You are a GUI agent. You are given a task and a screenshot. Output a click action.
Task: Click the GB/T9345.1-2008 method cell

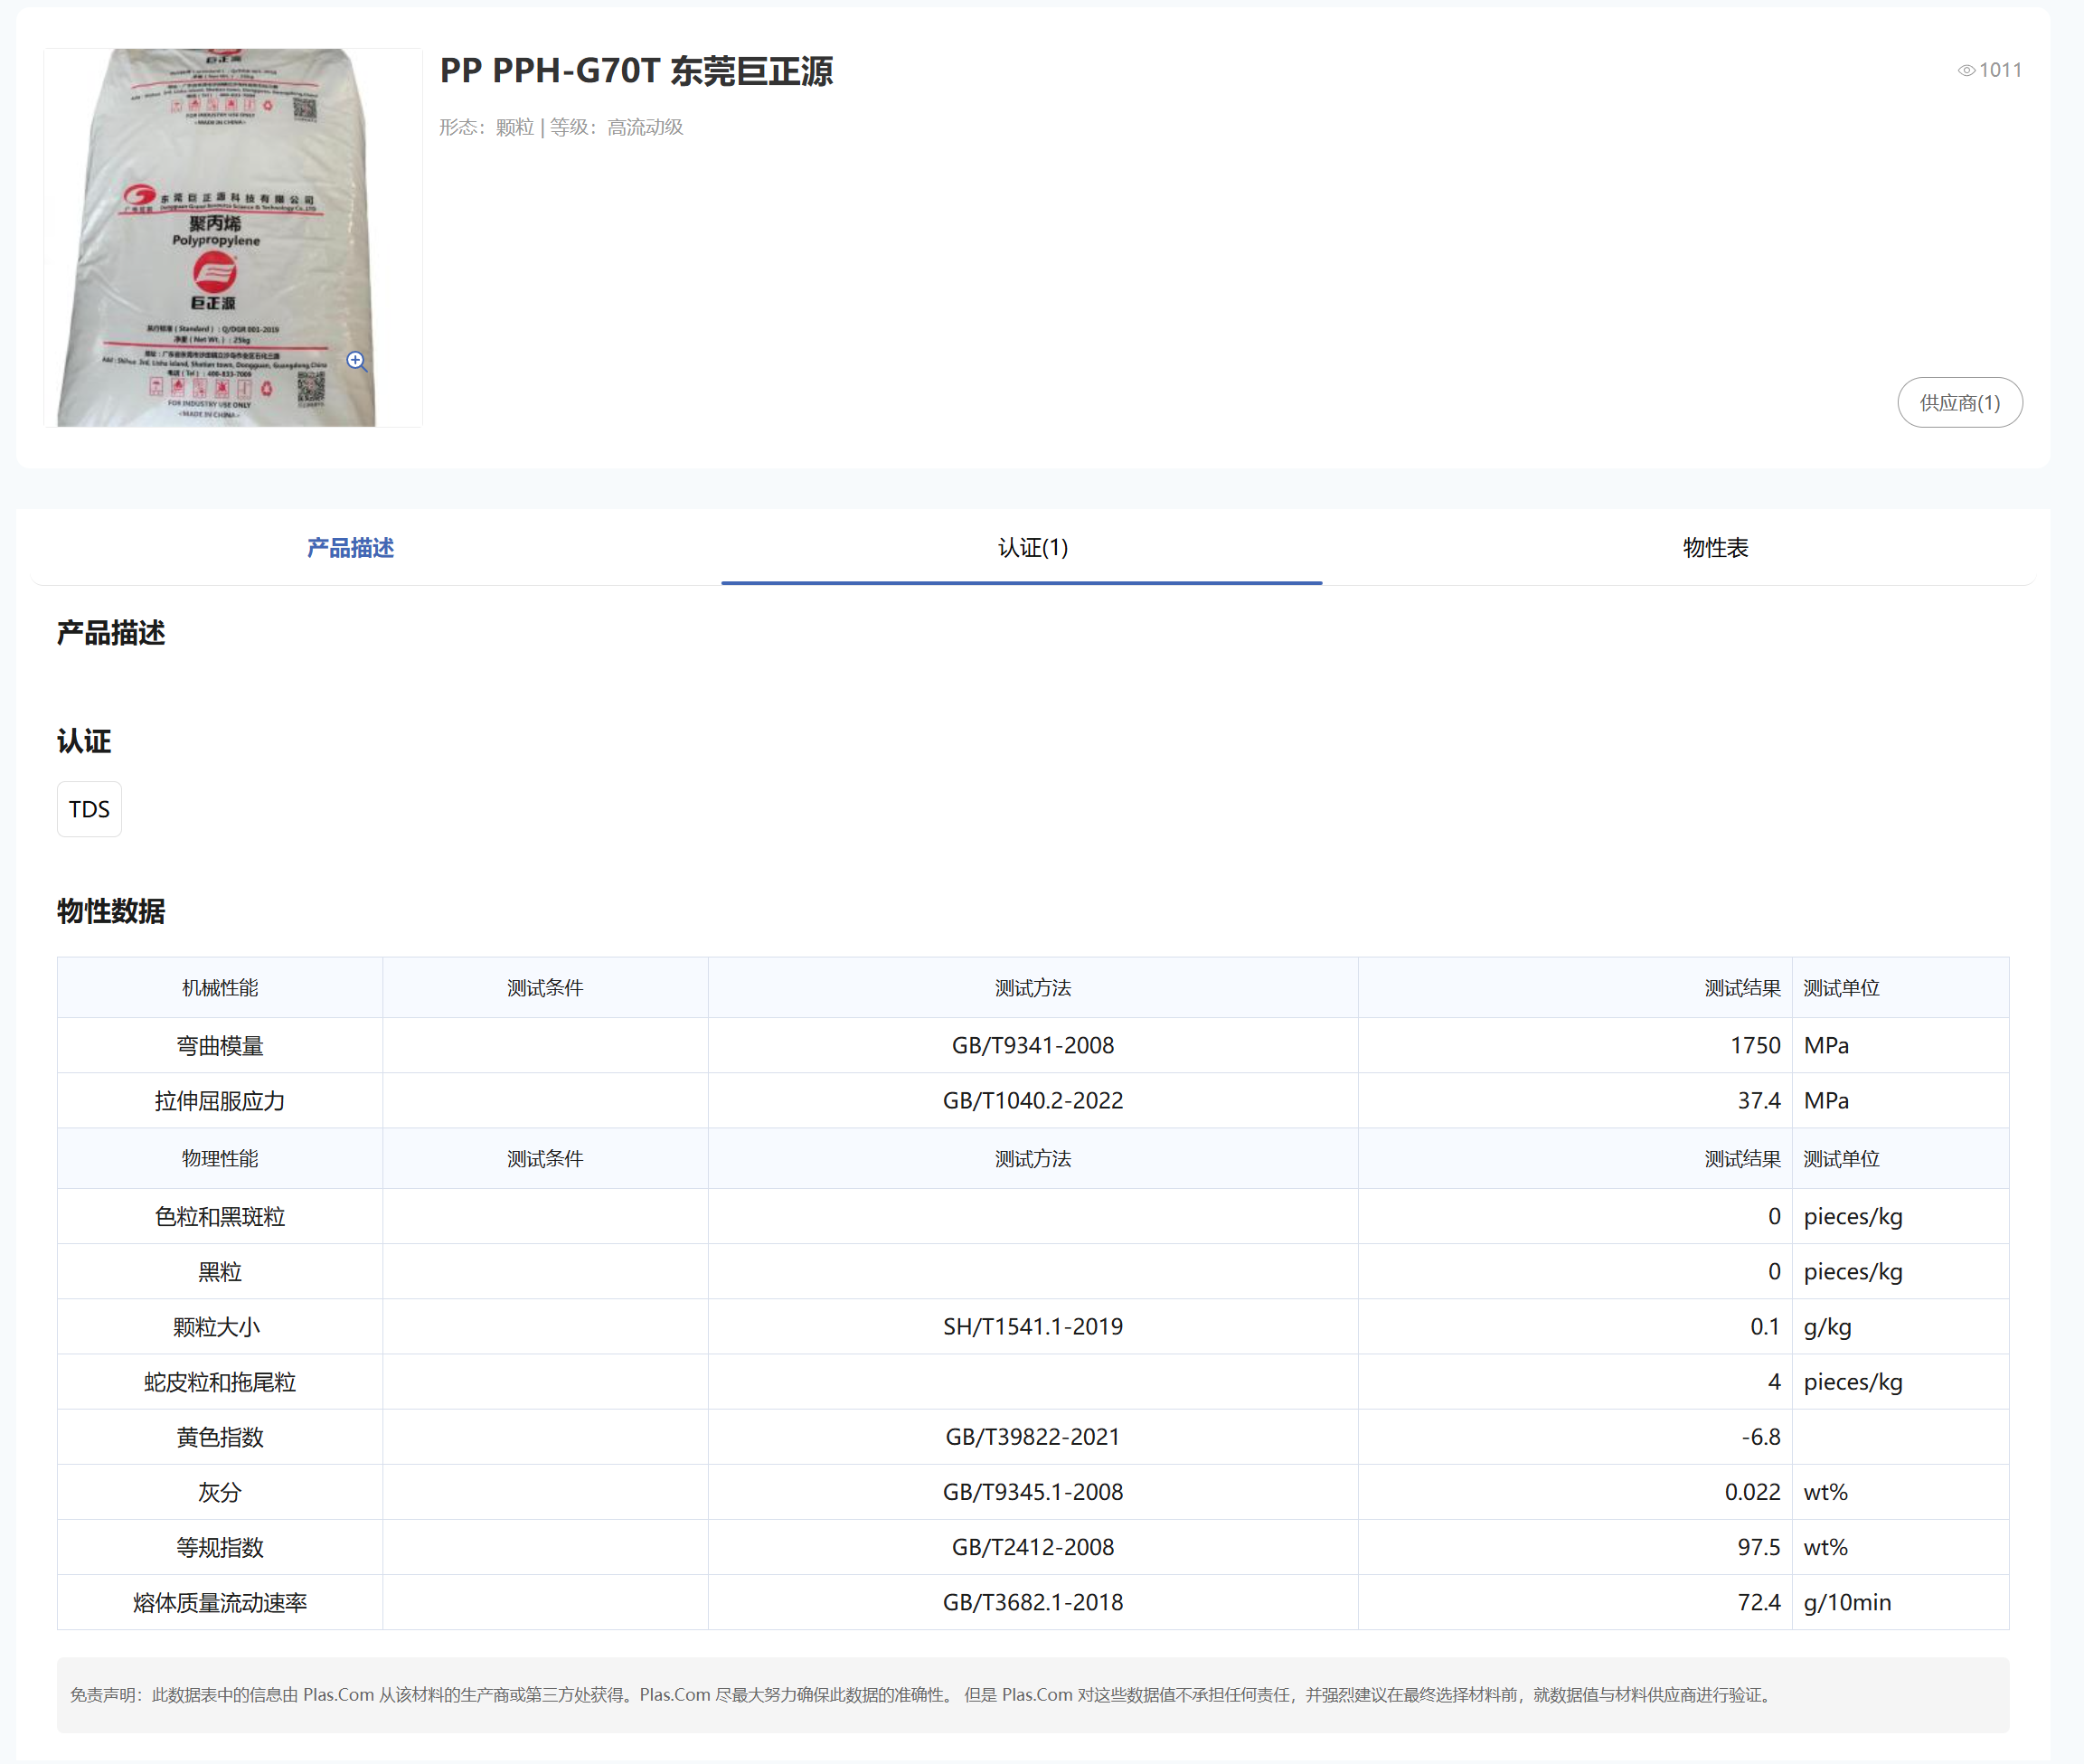coord(1032,1491)
